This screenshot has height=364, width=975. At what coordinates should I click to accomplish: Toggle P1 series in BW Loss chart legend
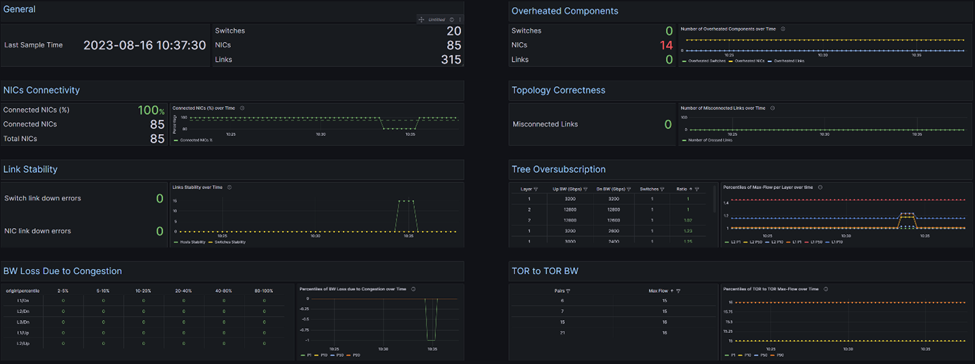[306, 355]
